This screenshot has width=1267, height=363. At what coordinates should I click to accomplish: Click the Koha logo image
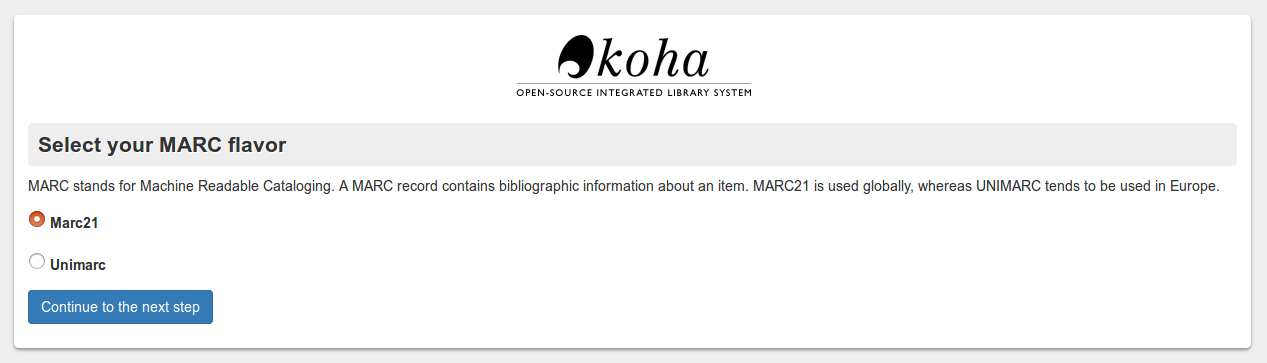pos(633,66)
